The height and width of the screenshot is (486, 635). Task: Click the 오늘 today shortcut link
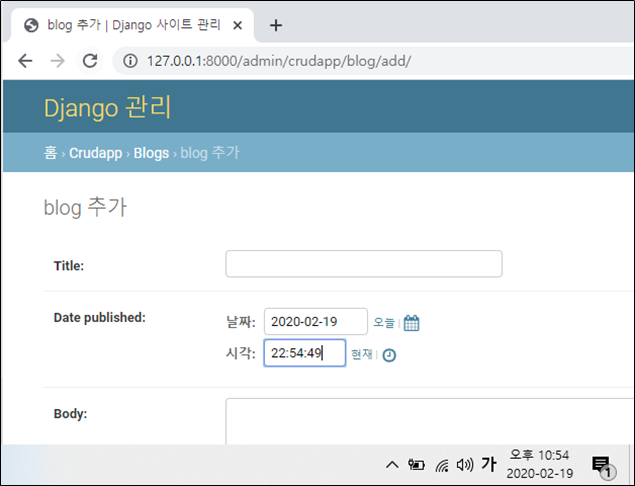coord(384,323)
